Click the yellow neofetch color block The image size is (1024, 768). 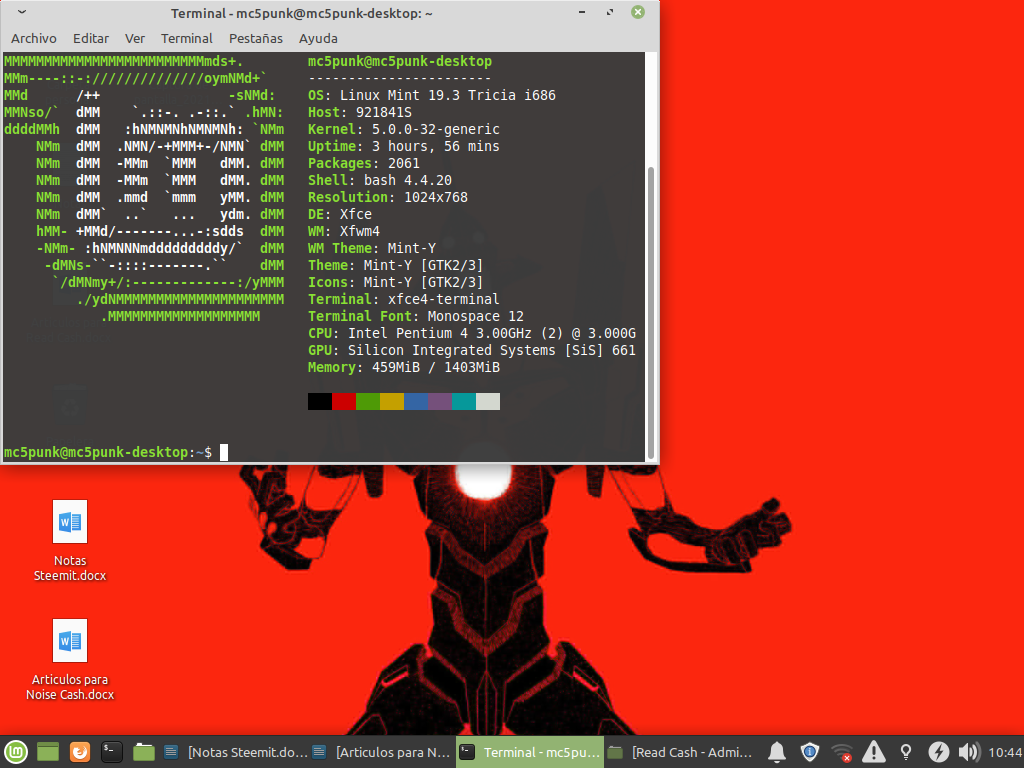point(392,401)
